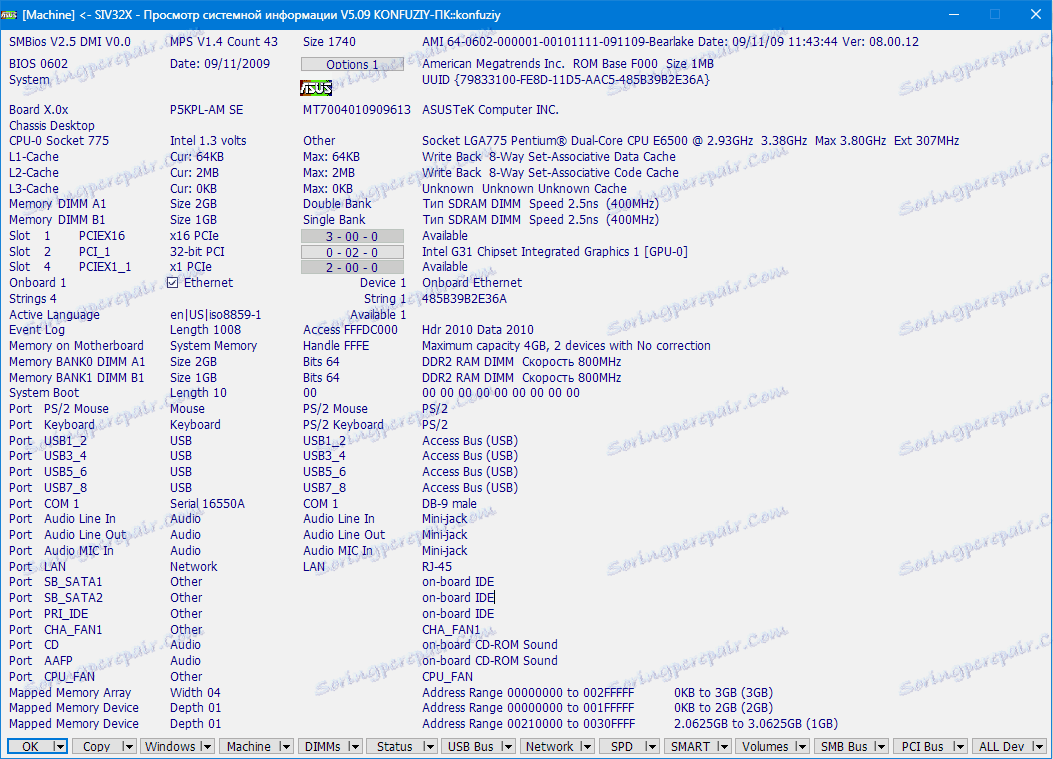
Task: Open the Copy dropdown arrow
Action: 128,746
